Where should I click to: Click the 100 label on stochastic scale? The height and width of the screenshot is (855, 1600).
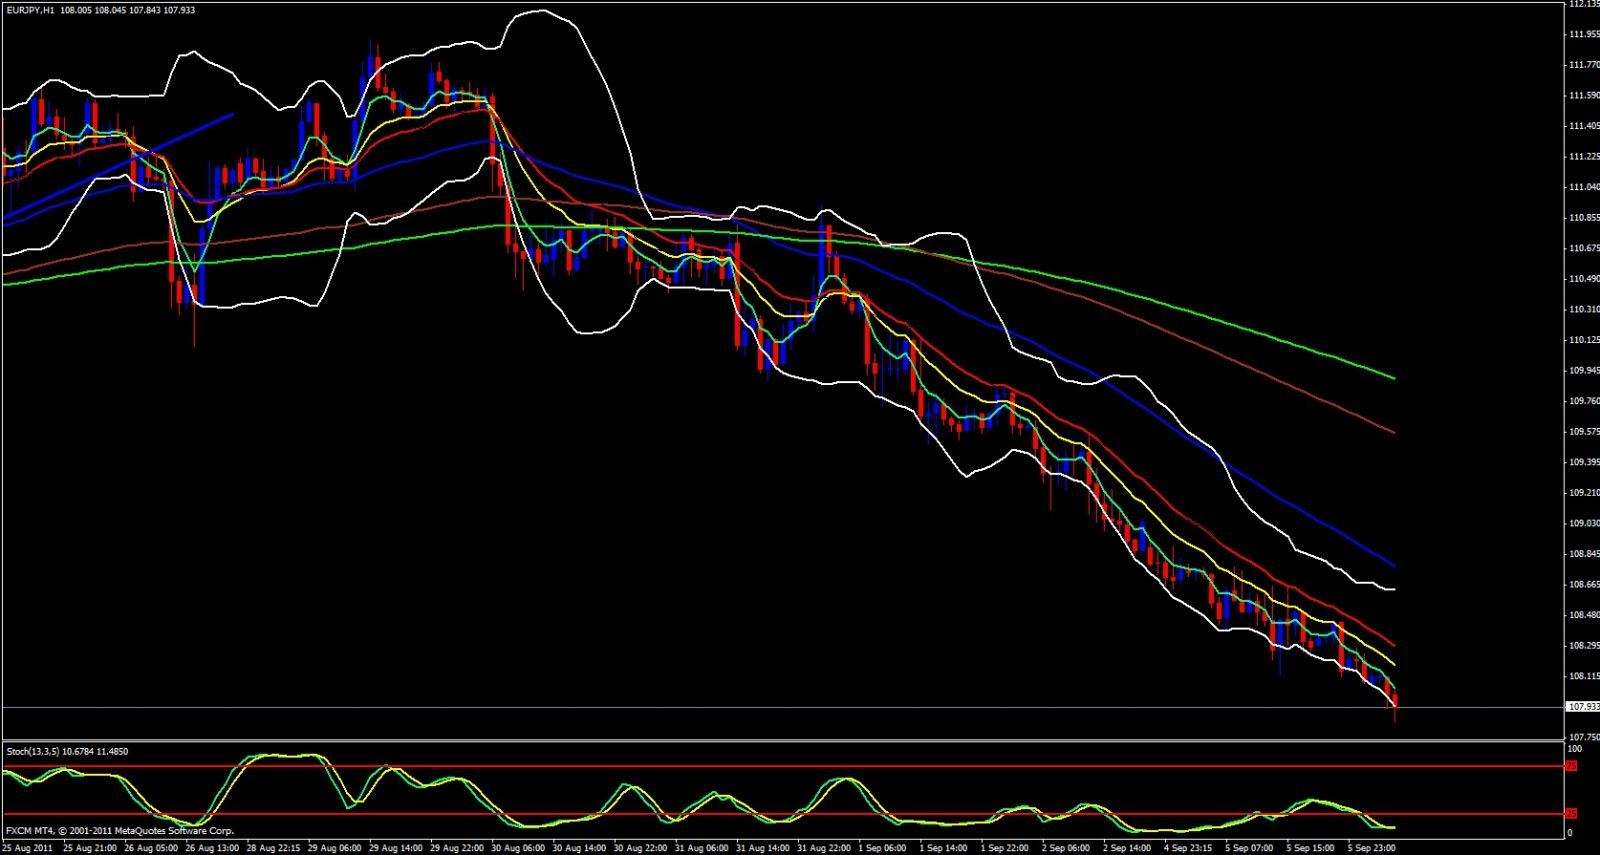(1573, 749)
